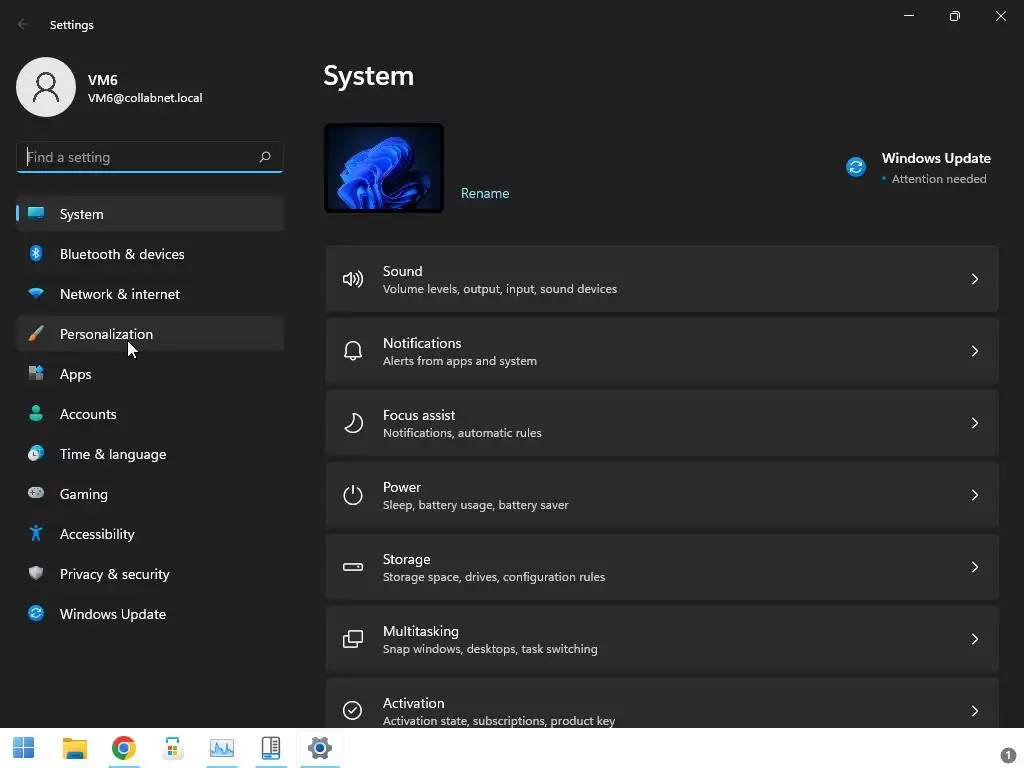Focus the Find a setting field
Viewport: 1024px width, 768px height.
150,157
